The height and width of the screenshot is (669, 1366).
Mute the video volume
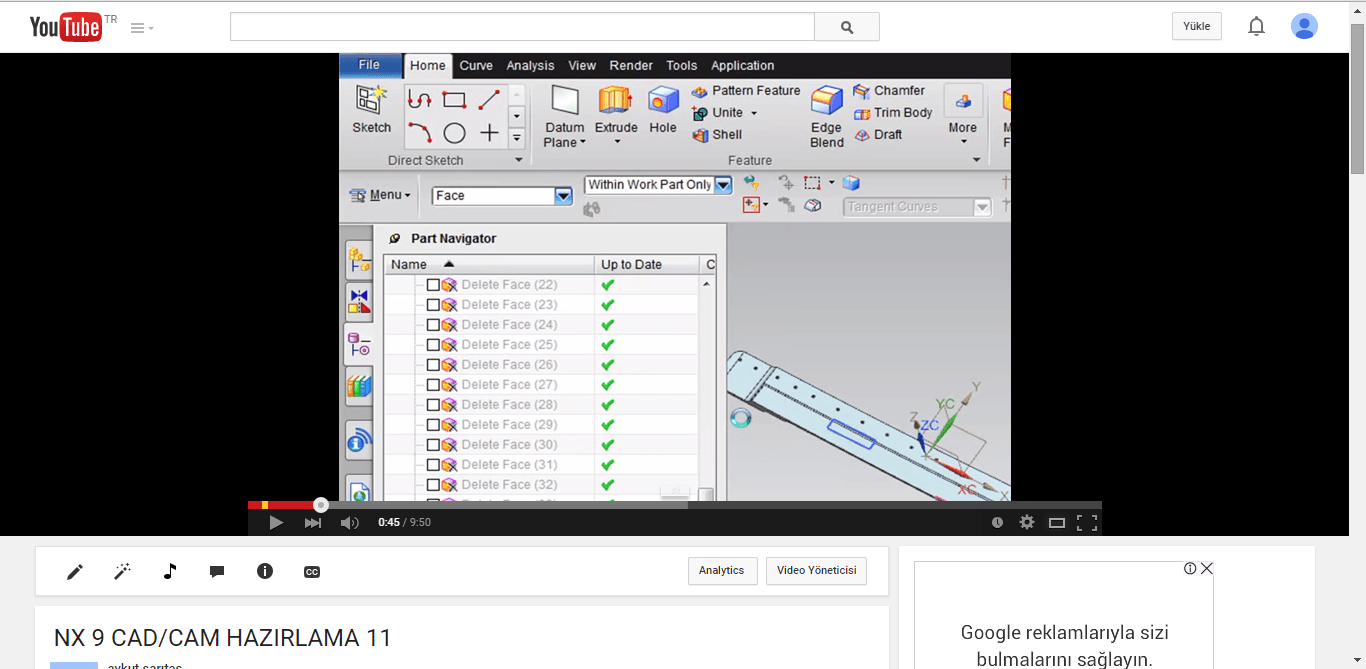[x=349, y=522]
